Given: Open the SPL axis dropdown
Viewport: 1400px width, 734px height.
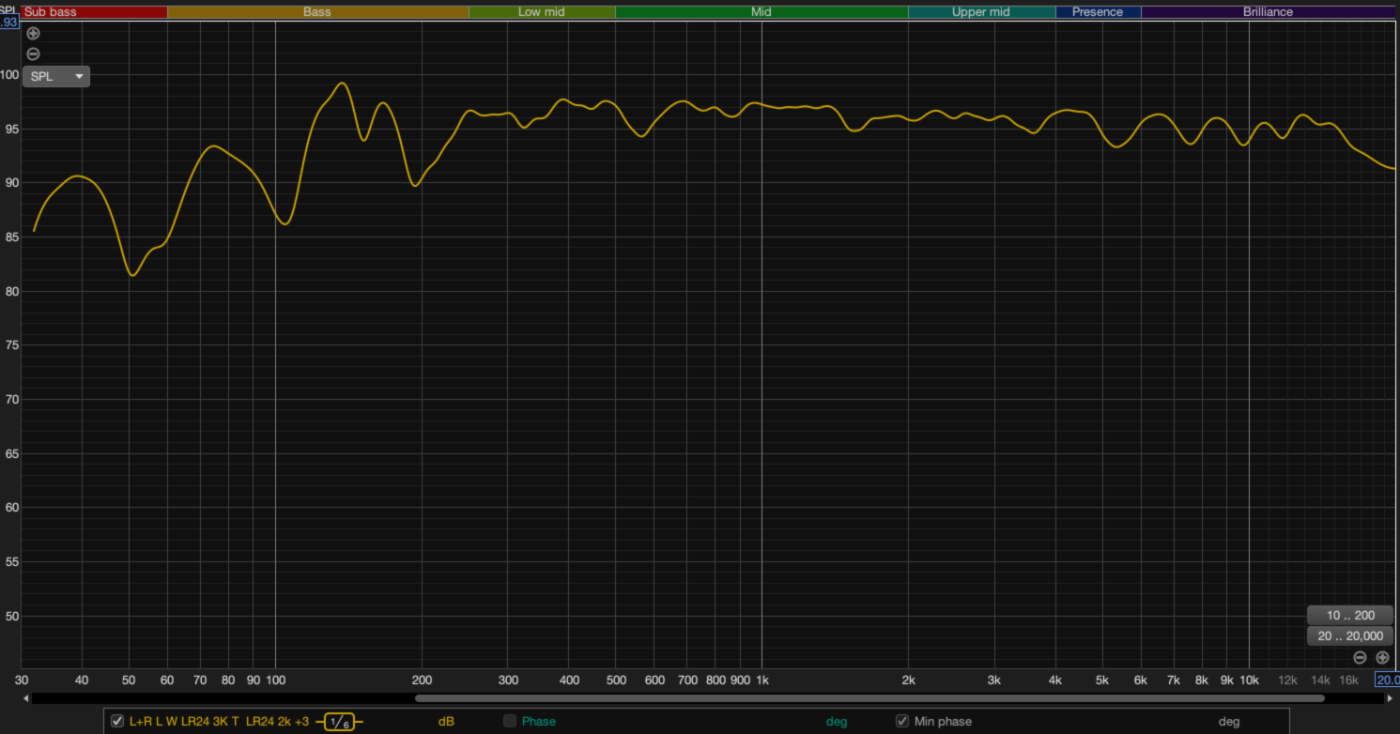Looking at the screenshot, I should pos(56,76).
